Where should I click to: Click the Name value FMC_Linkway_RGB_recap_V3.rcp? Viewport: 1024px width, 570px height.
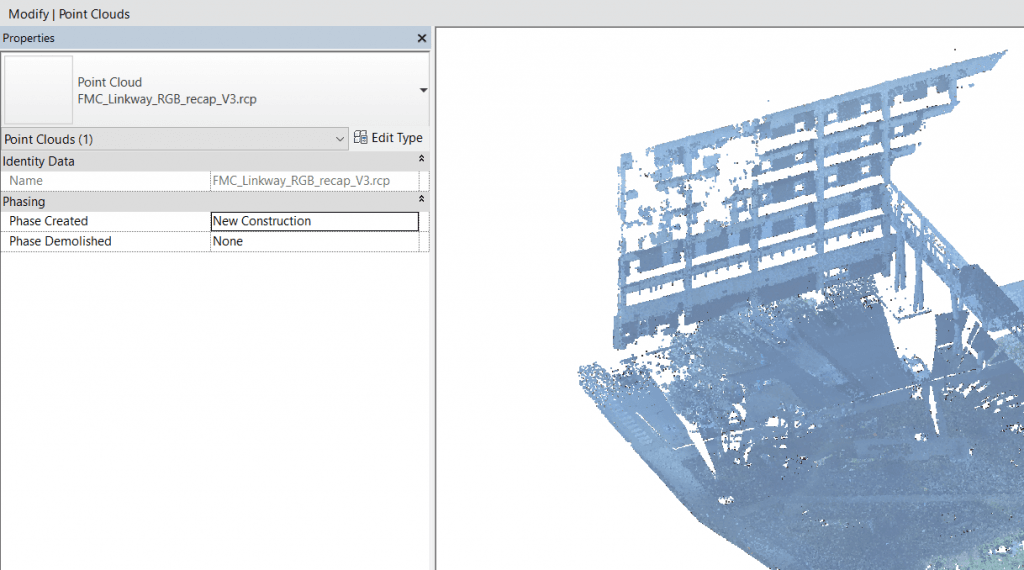[301, 181]
